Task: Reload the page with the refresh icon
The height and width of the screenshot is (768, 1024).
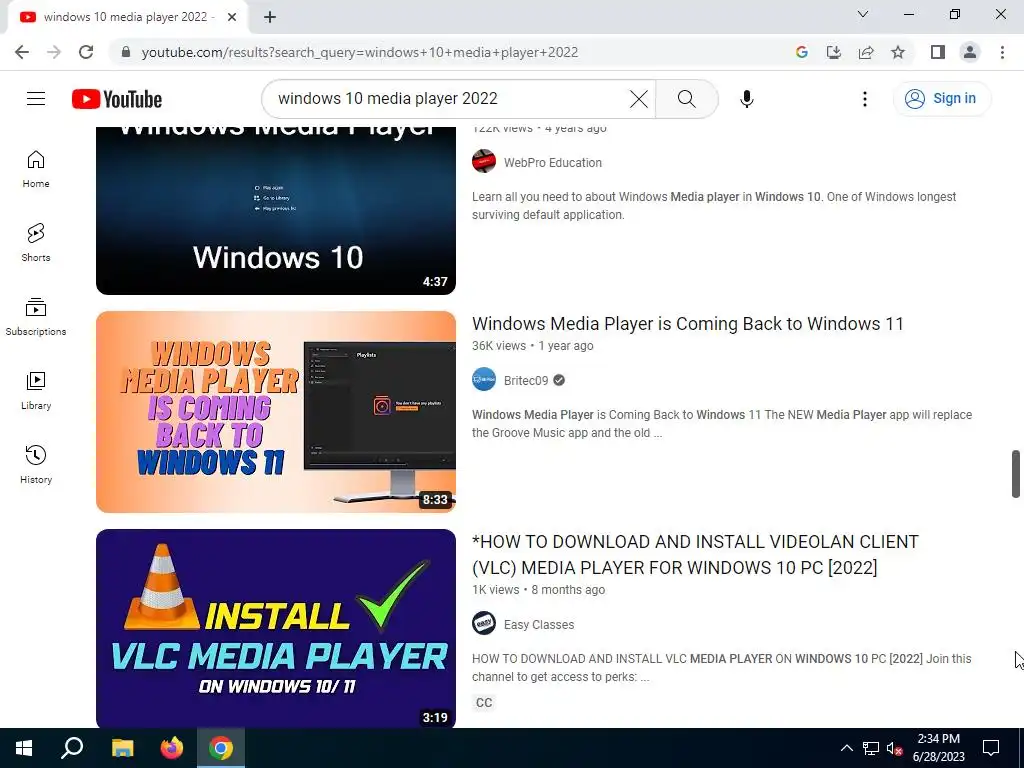Action: coord(86,52)
